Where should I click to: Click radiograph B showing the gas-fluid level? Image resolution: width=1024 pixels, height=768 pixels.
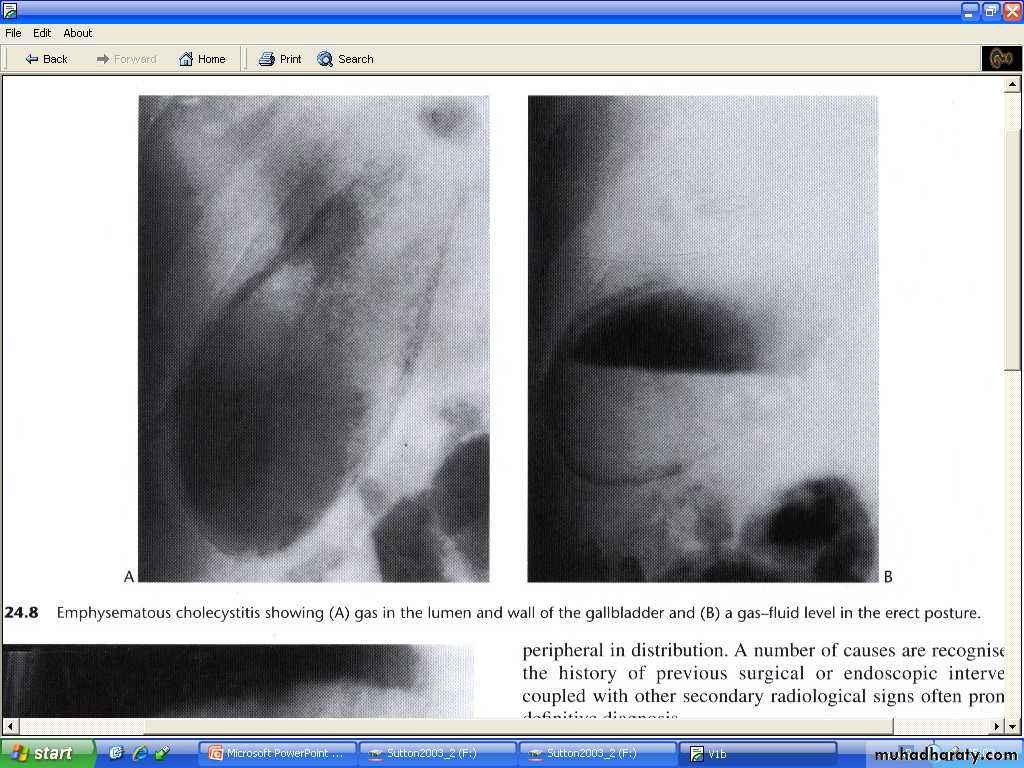pyautogui.click(x=702, y=338)
